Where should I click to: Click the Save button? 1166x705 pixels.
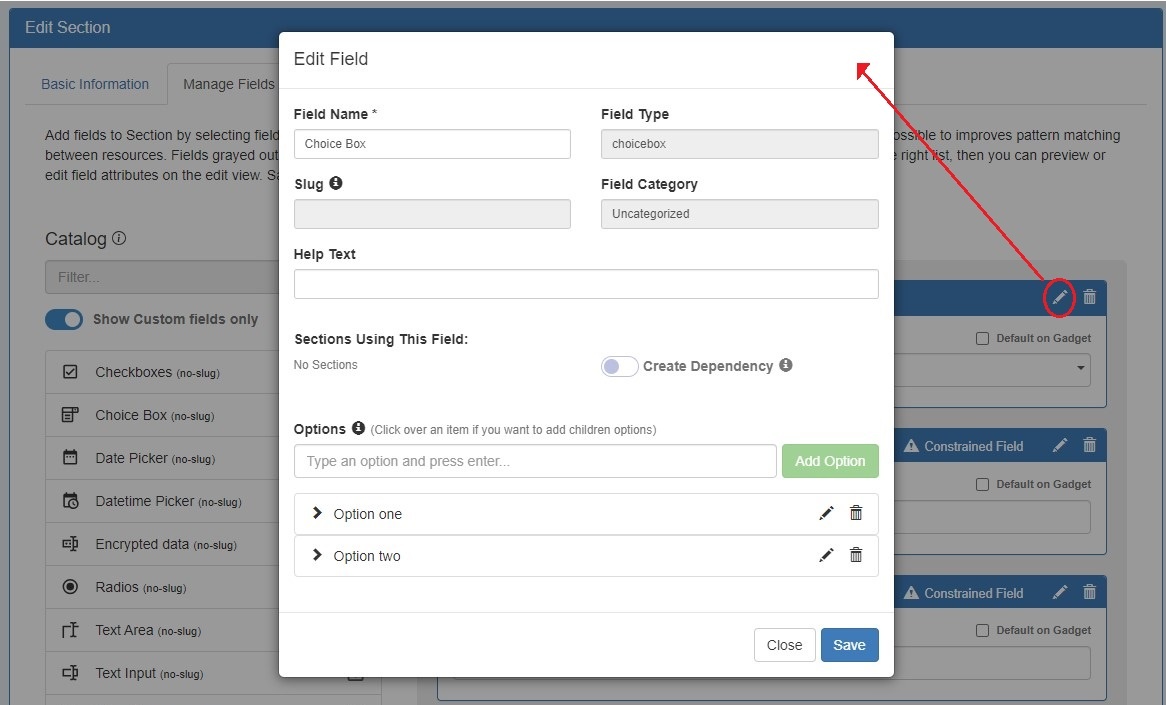click(849, 645)
